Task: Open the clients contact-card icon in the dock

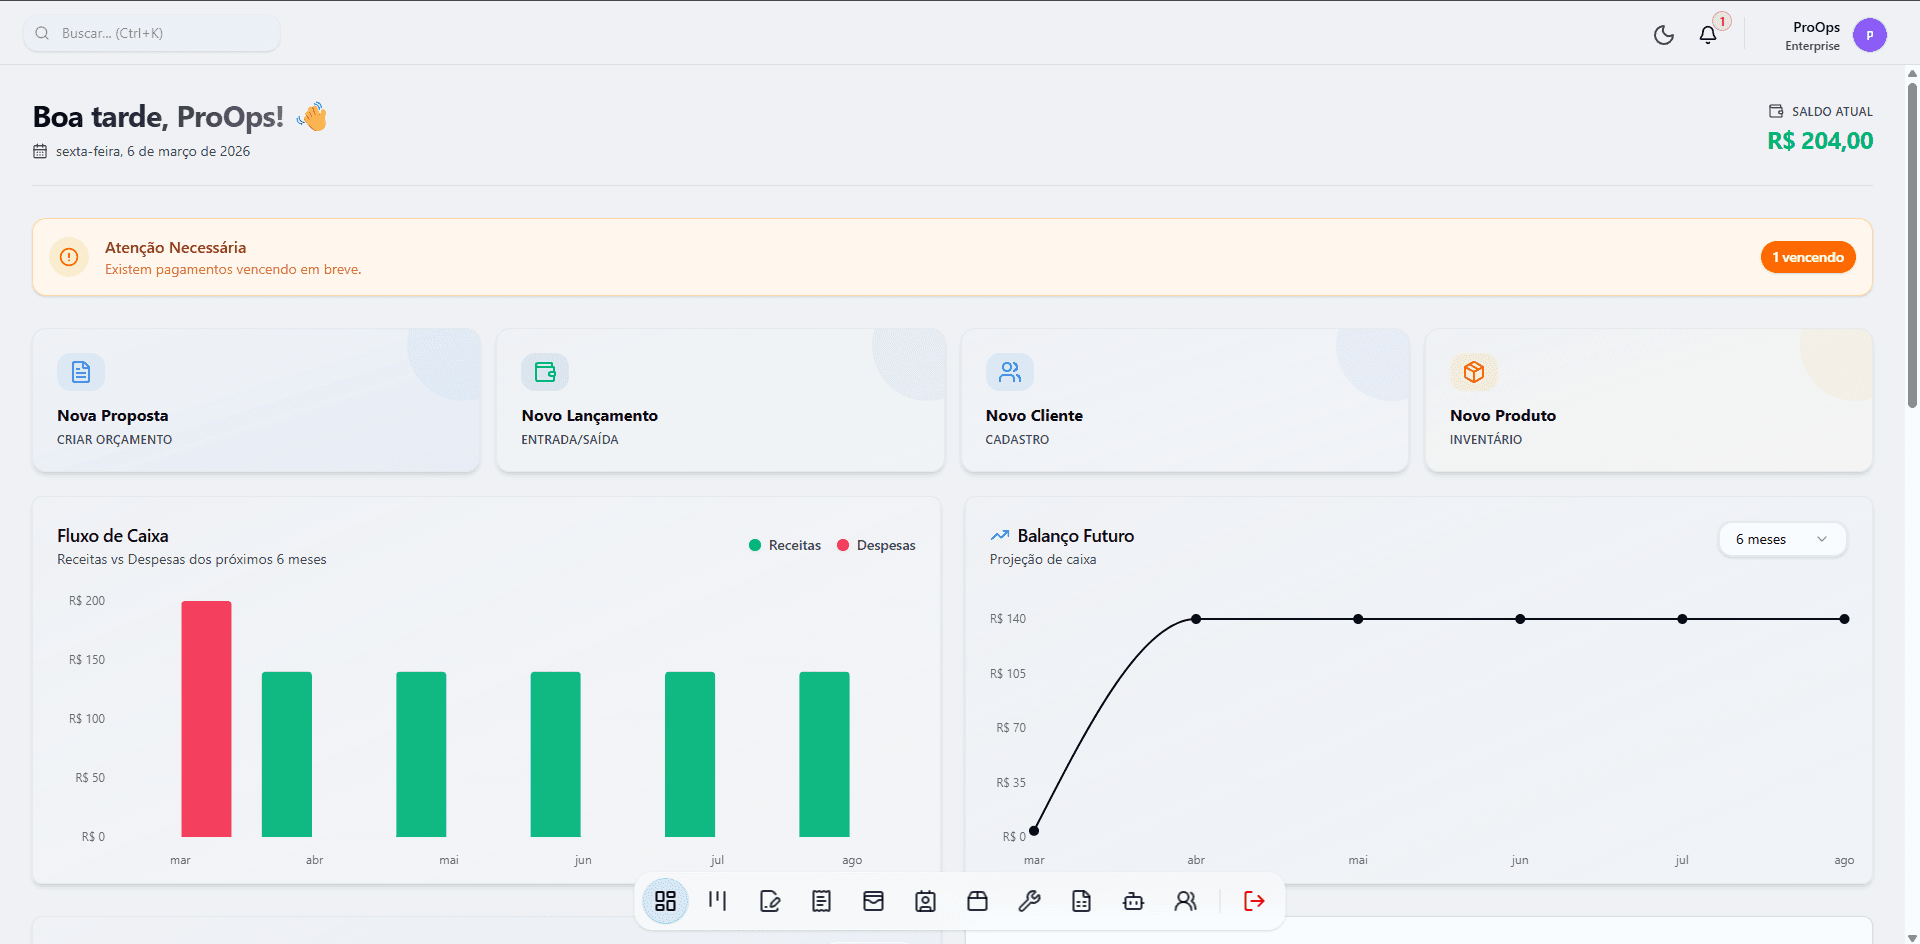Action: click(925, 901)
